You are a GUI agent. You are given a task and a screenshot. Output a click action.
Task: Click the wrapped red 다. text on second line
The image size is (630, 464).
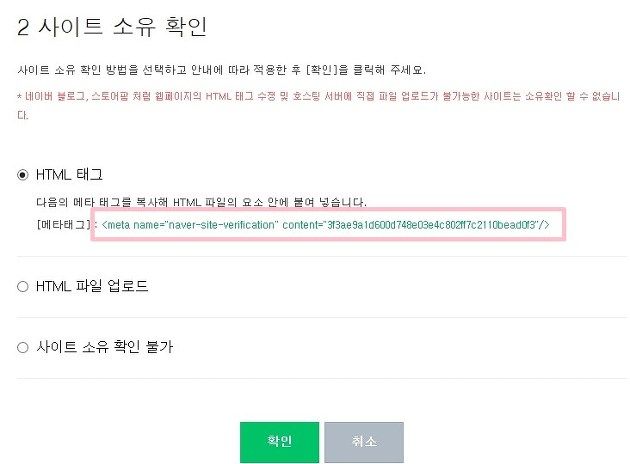click(23, 115)
